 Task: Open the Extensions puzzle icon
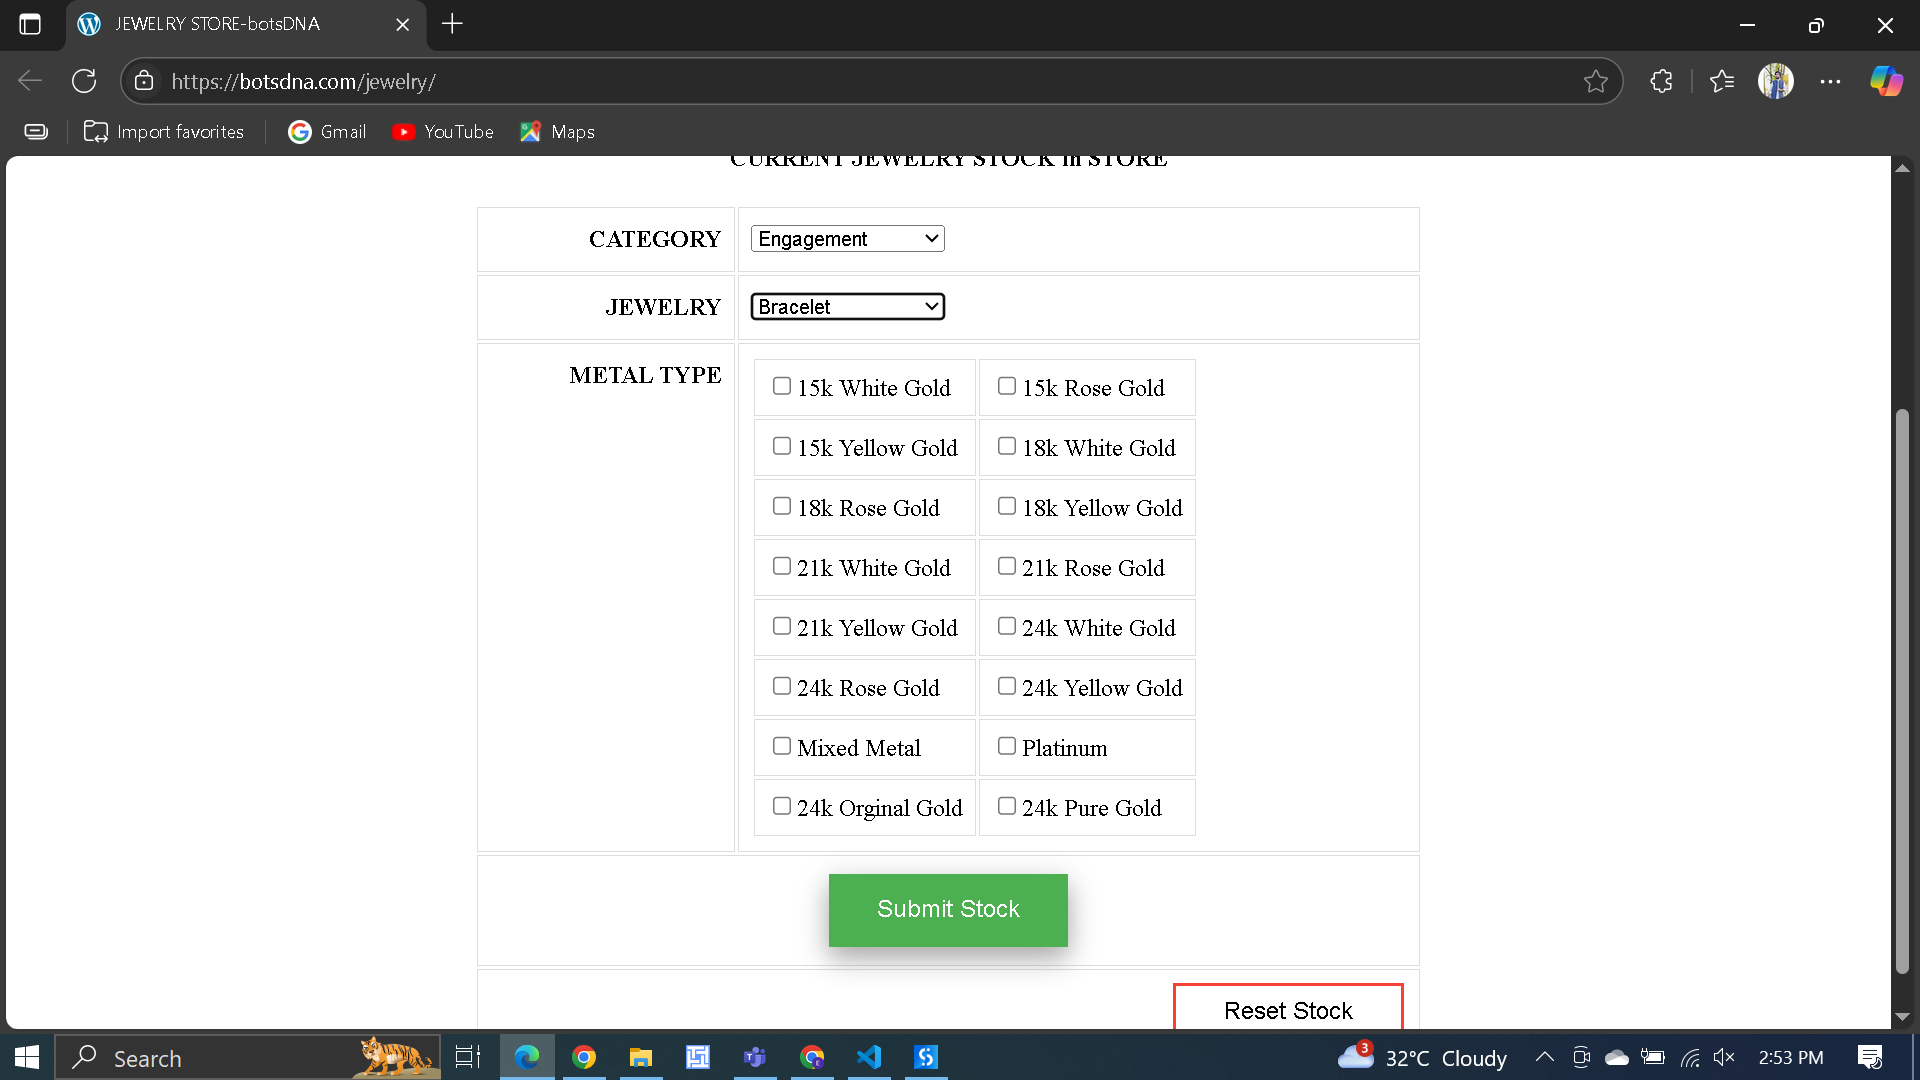(x=1661, y=81)
